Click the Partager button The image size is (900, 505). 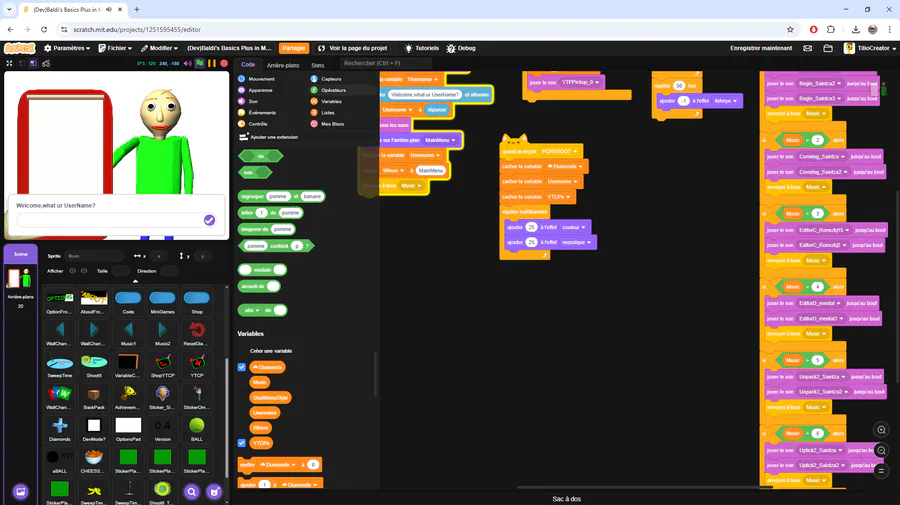point(293,48)
